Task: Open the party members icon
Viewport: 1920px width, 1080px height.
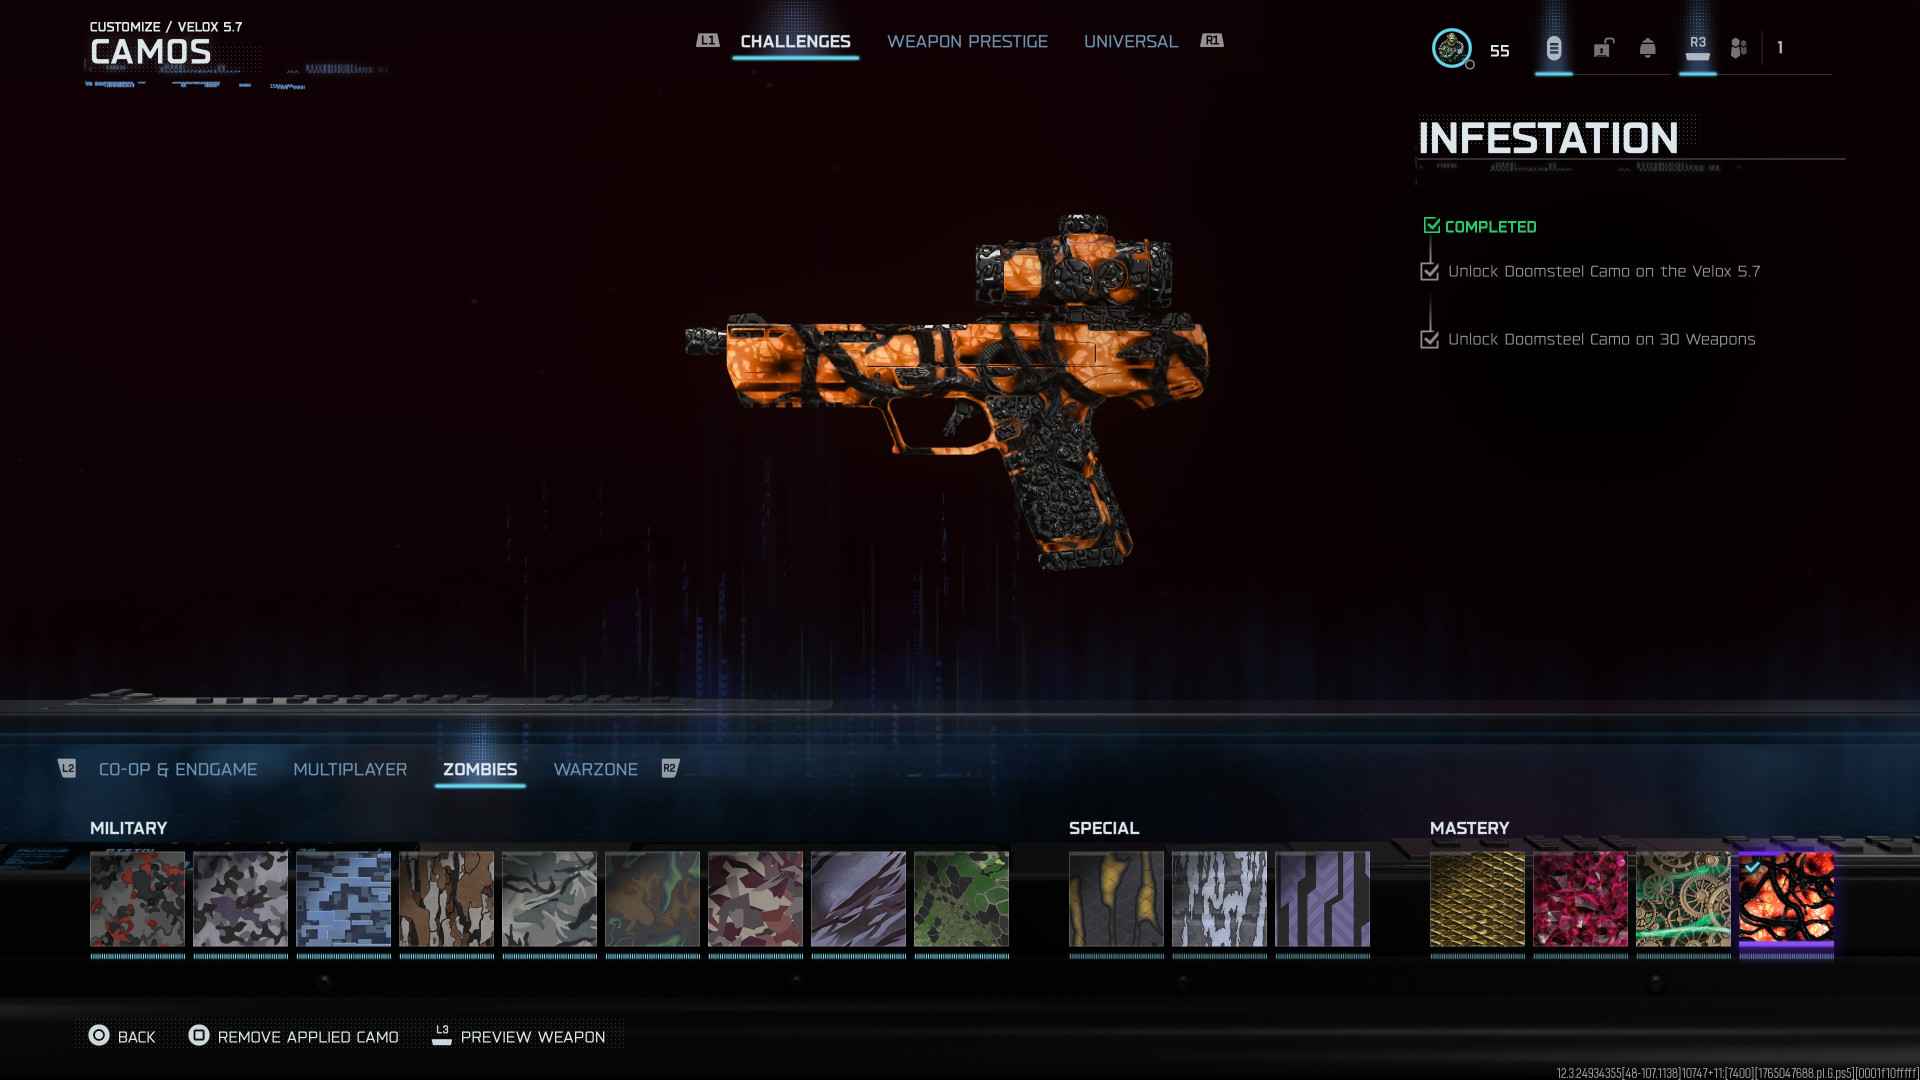Action: click(x=1739, y=48)
